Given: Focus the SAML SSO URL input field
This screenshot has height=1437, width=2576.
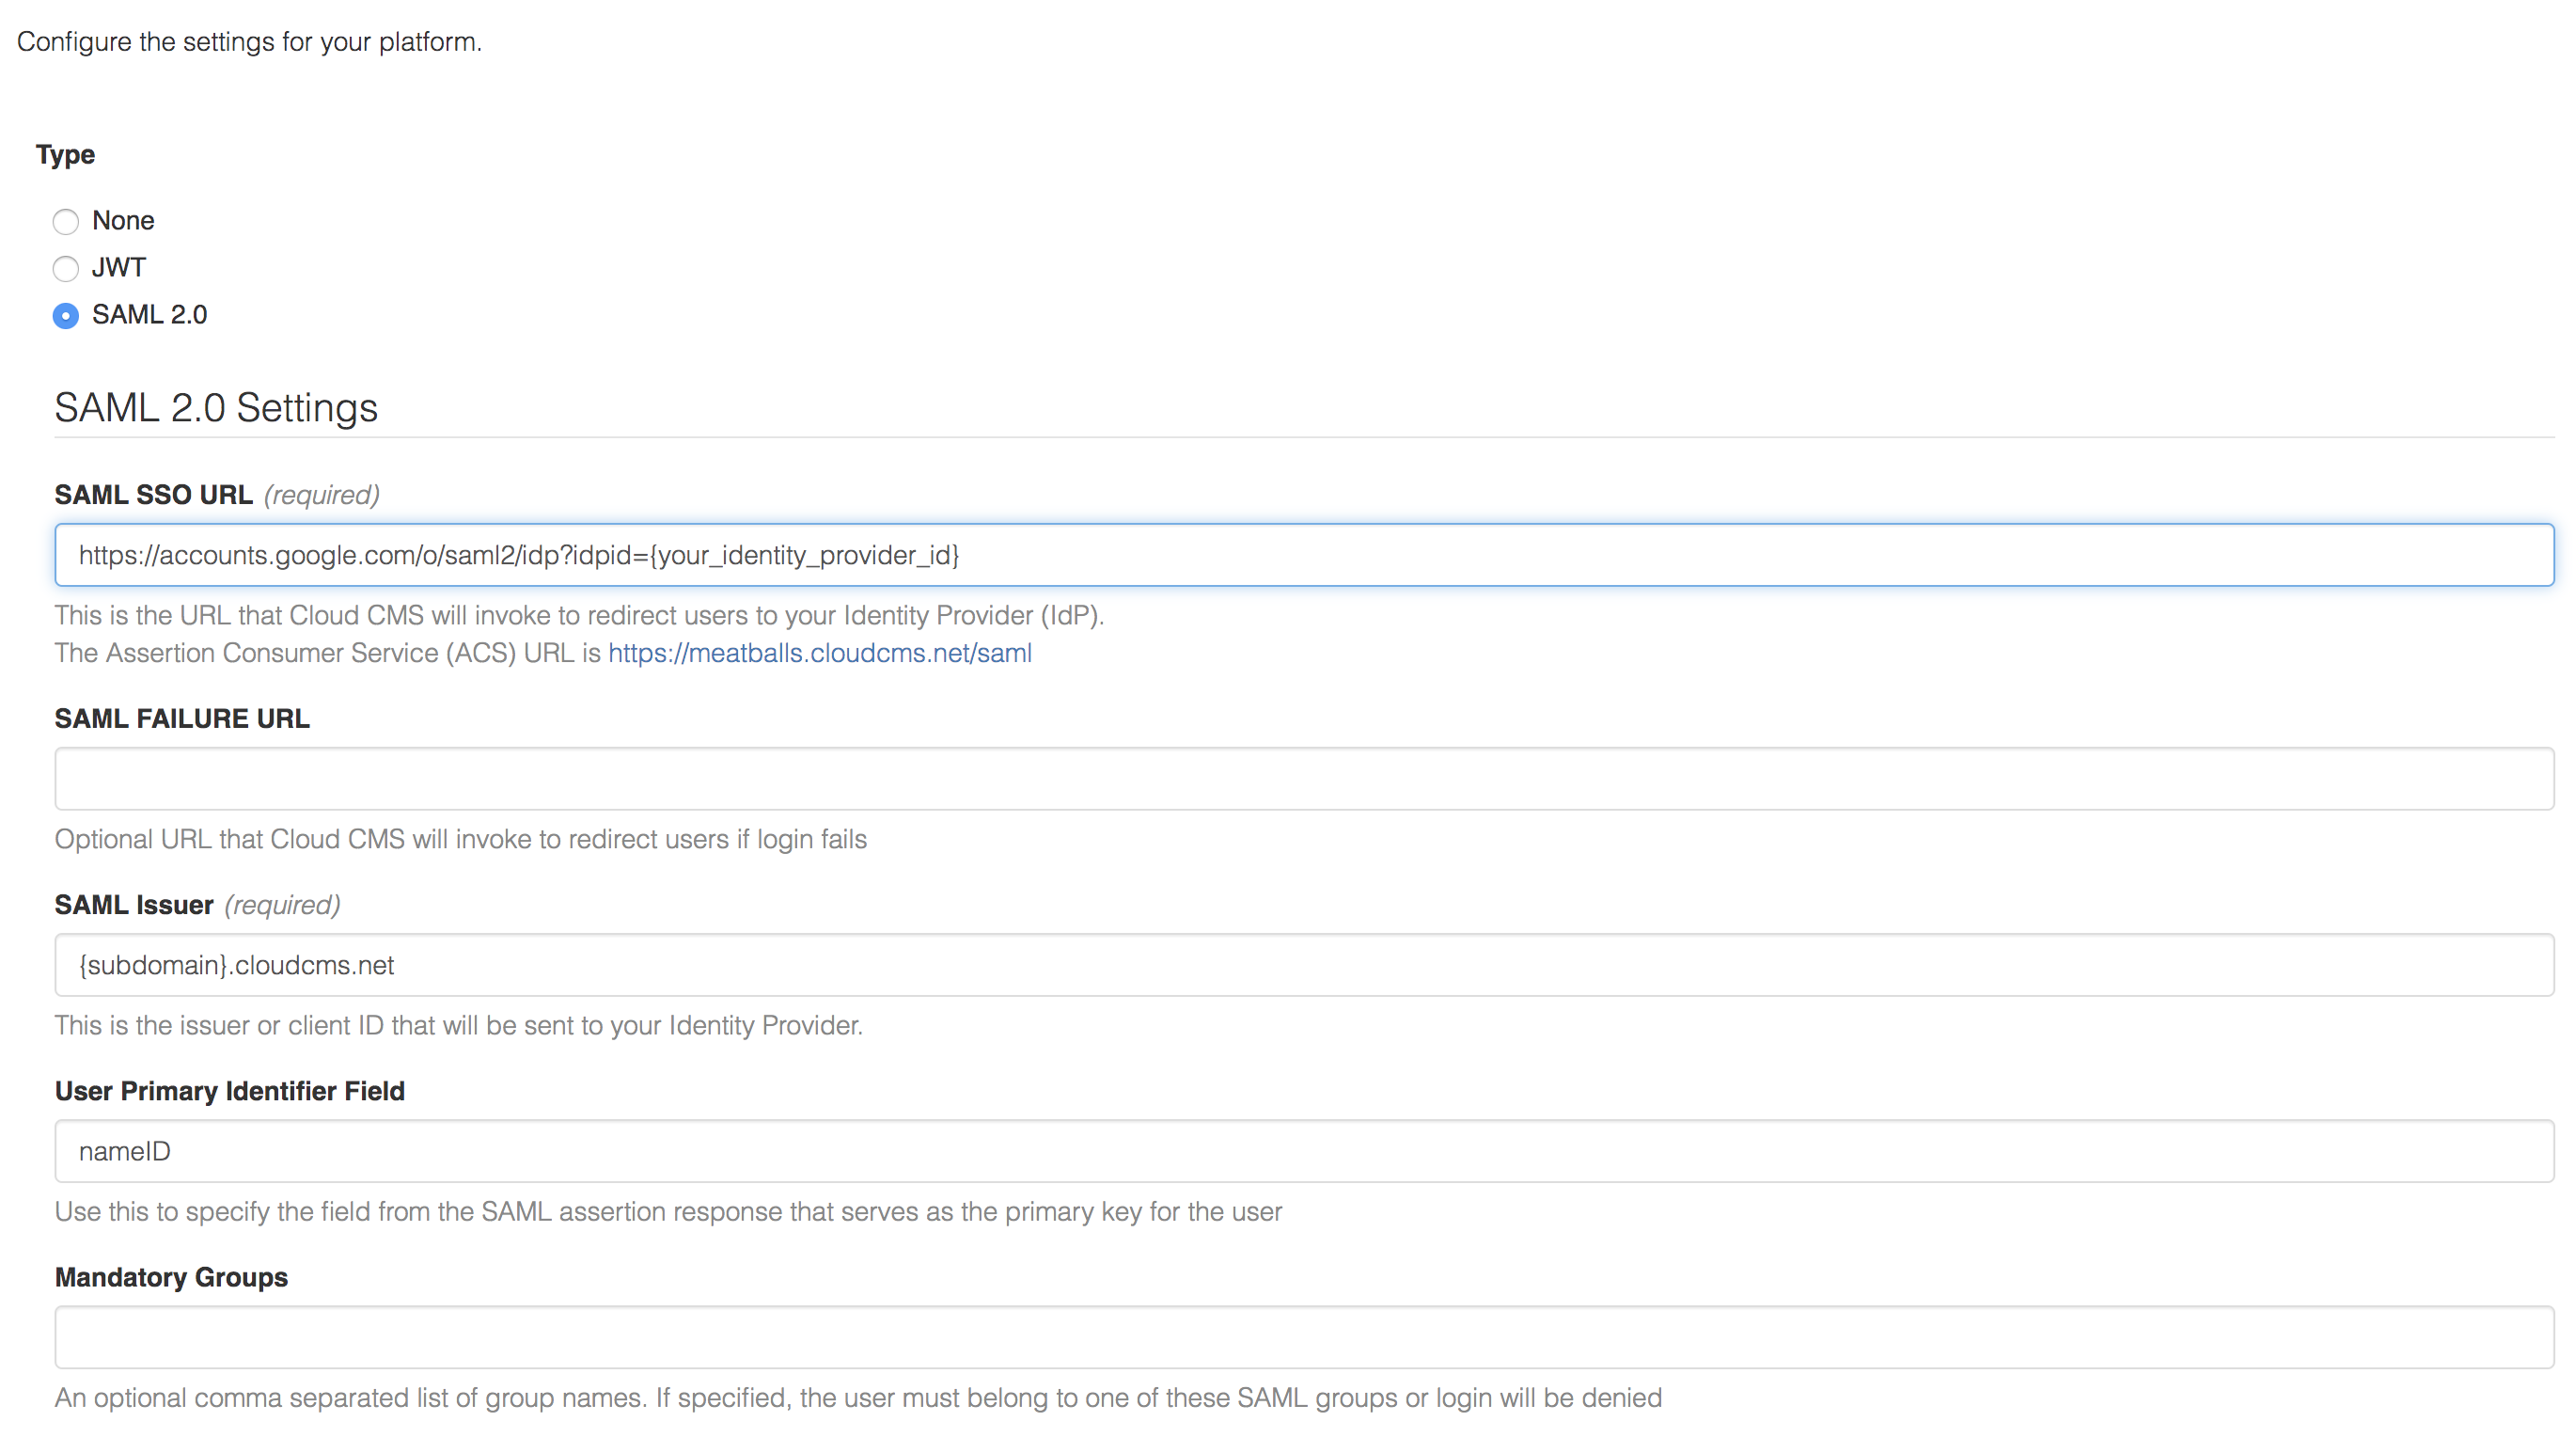Looking at the screenshot, I should pyautogui.click(x=1303, y=555).
